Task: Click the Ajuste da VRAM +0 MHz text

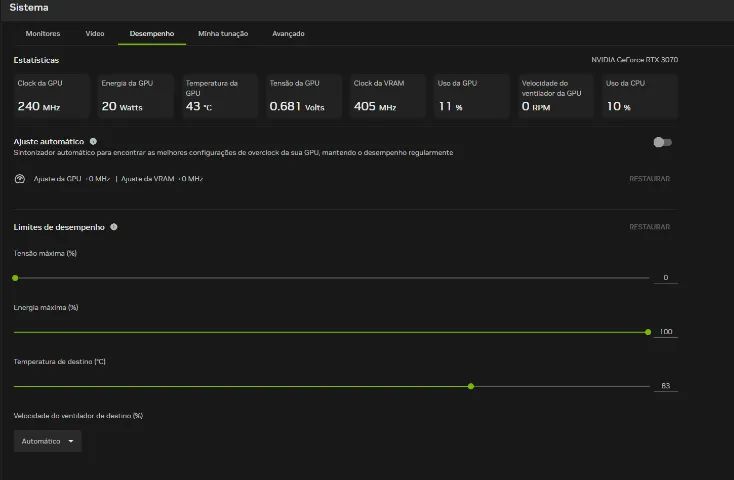Action: tap(162, 179)
